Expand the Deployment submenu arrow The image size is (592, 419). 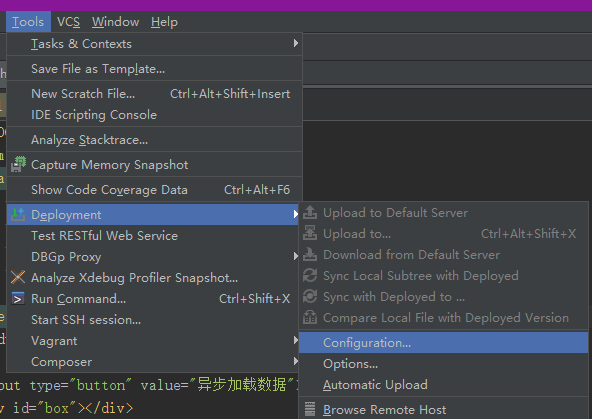295,214
